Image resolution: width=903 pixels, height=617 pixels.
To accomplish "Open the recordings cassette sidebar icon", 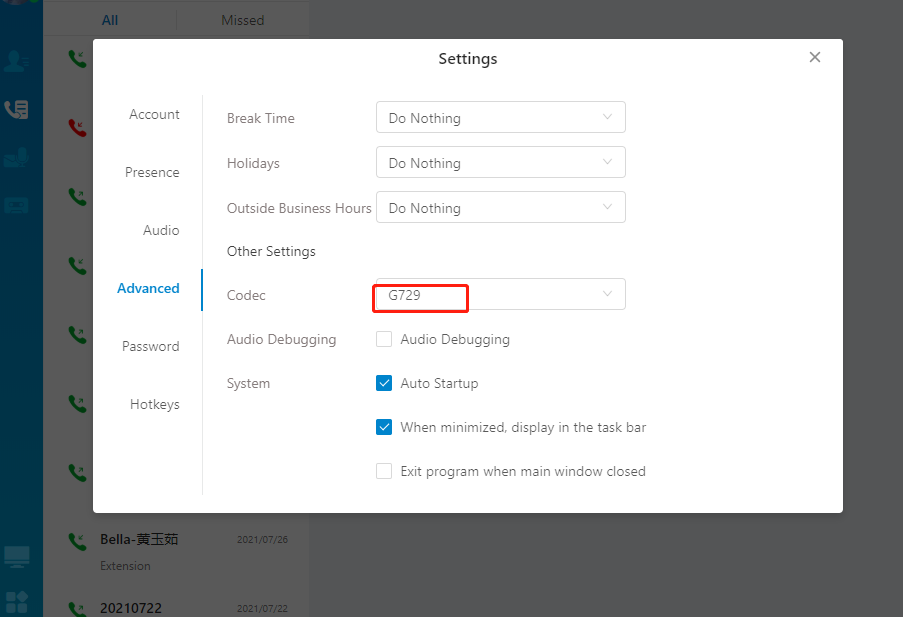I will [16, 205].
